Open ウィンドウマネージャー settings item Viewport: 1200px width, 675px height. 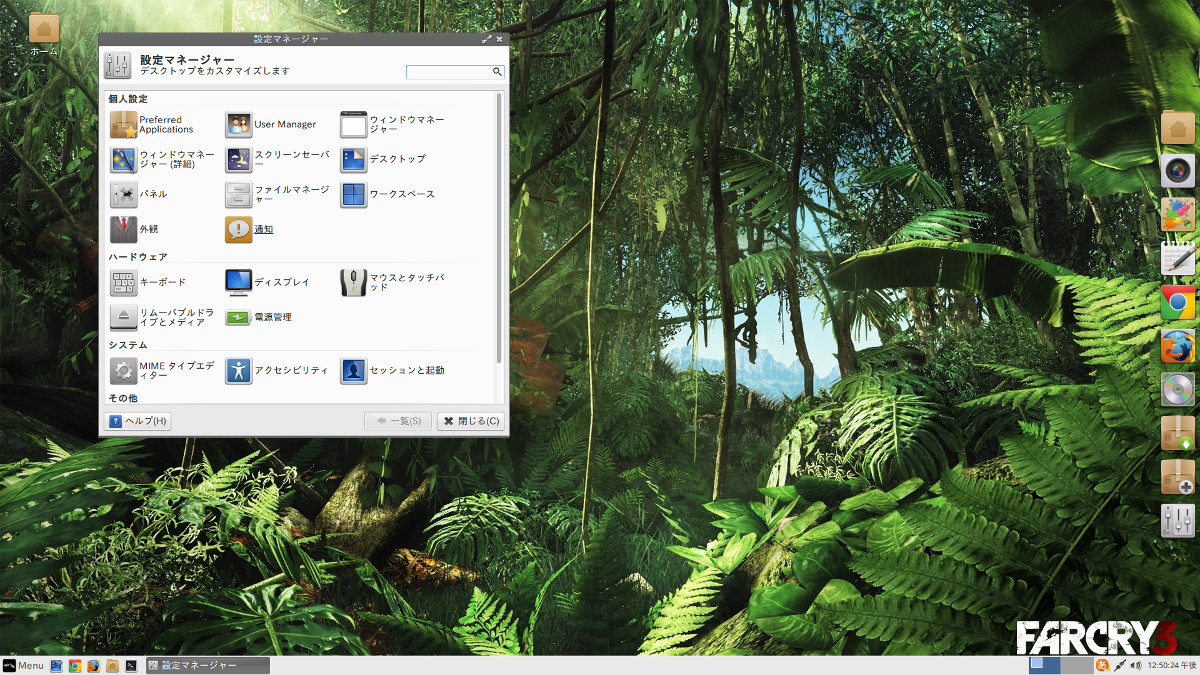pos(393,125)
